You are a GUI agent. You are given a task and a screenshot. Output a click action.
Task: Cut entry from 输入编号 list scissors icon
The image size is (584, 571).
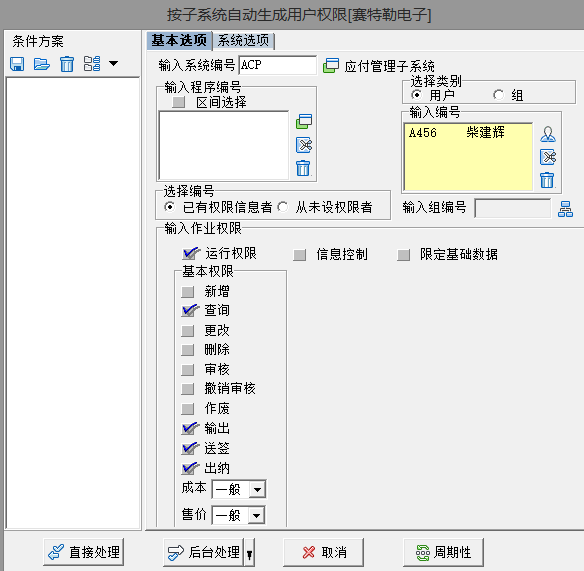point(548,157)
